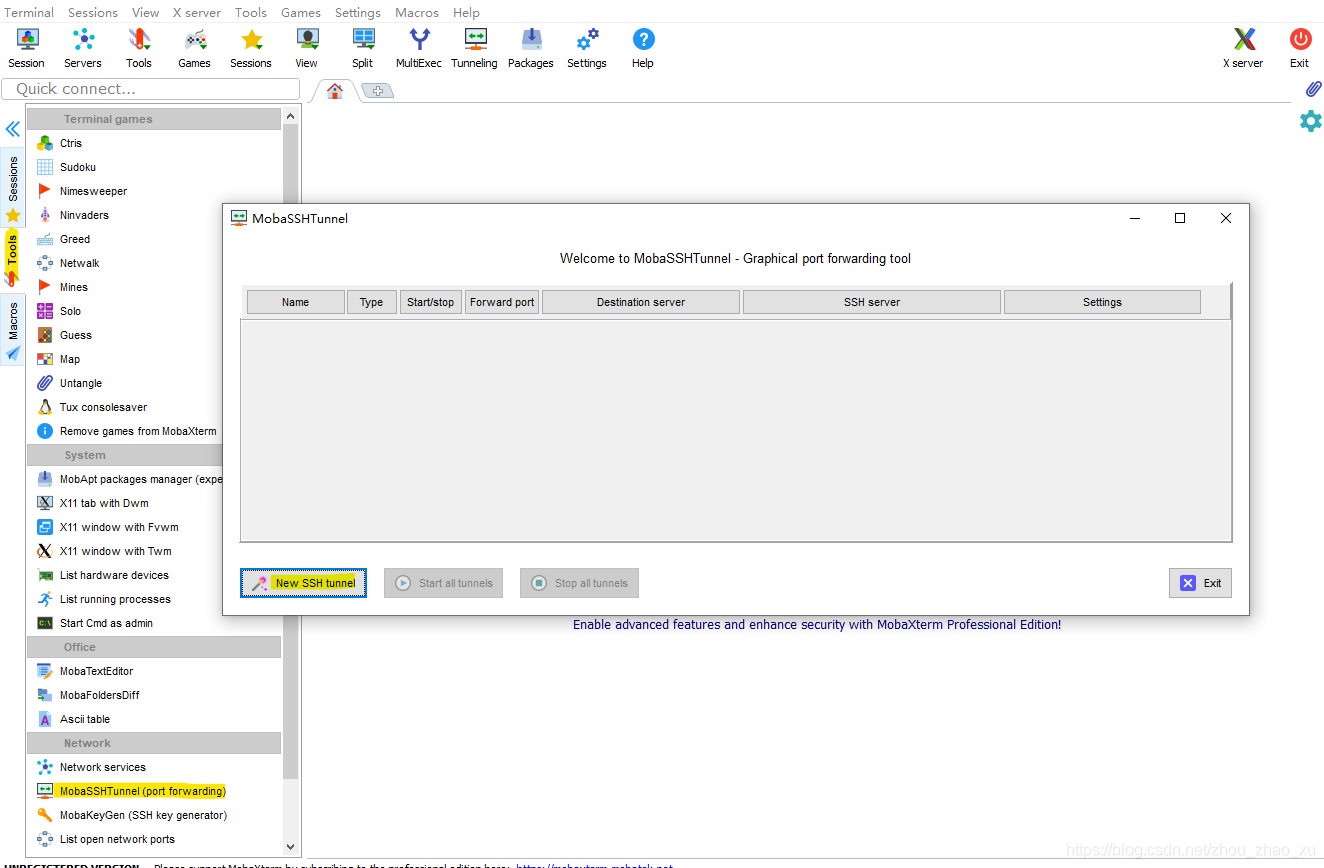The height and width of the screenshot is (868, 1324).
Task: Exit the MobaSSHTunnel dialog
Action: coord(1200,582)
